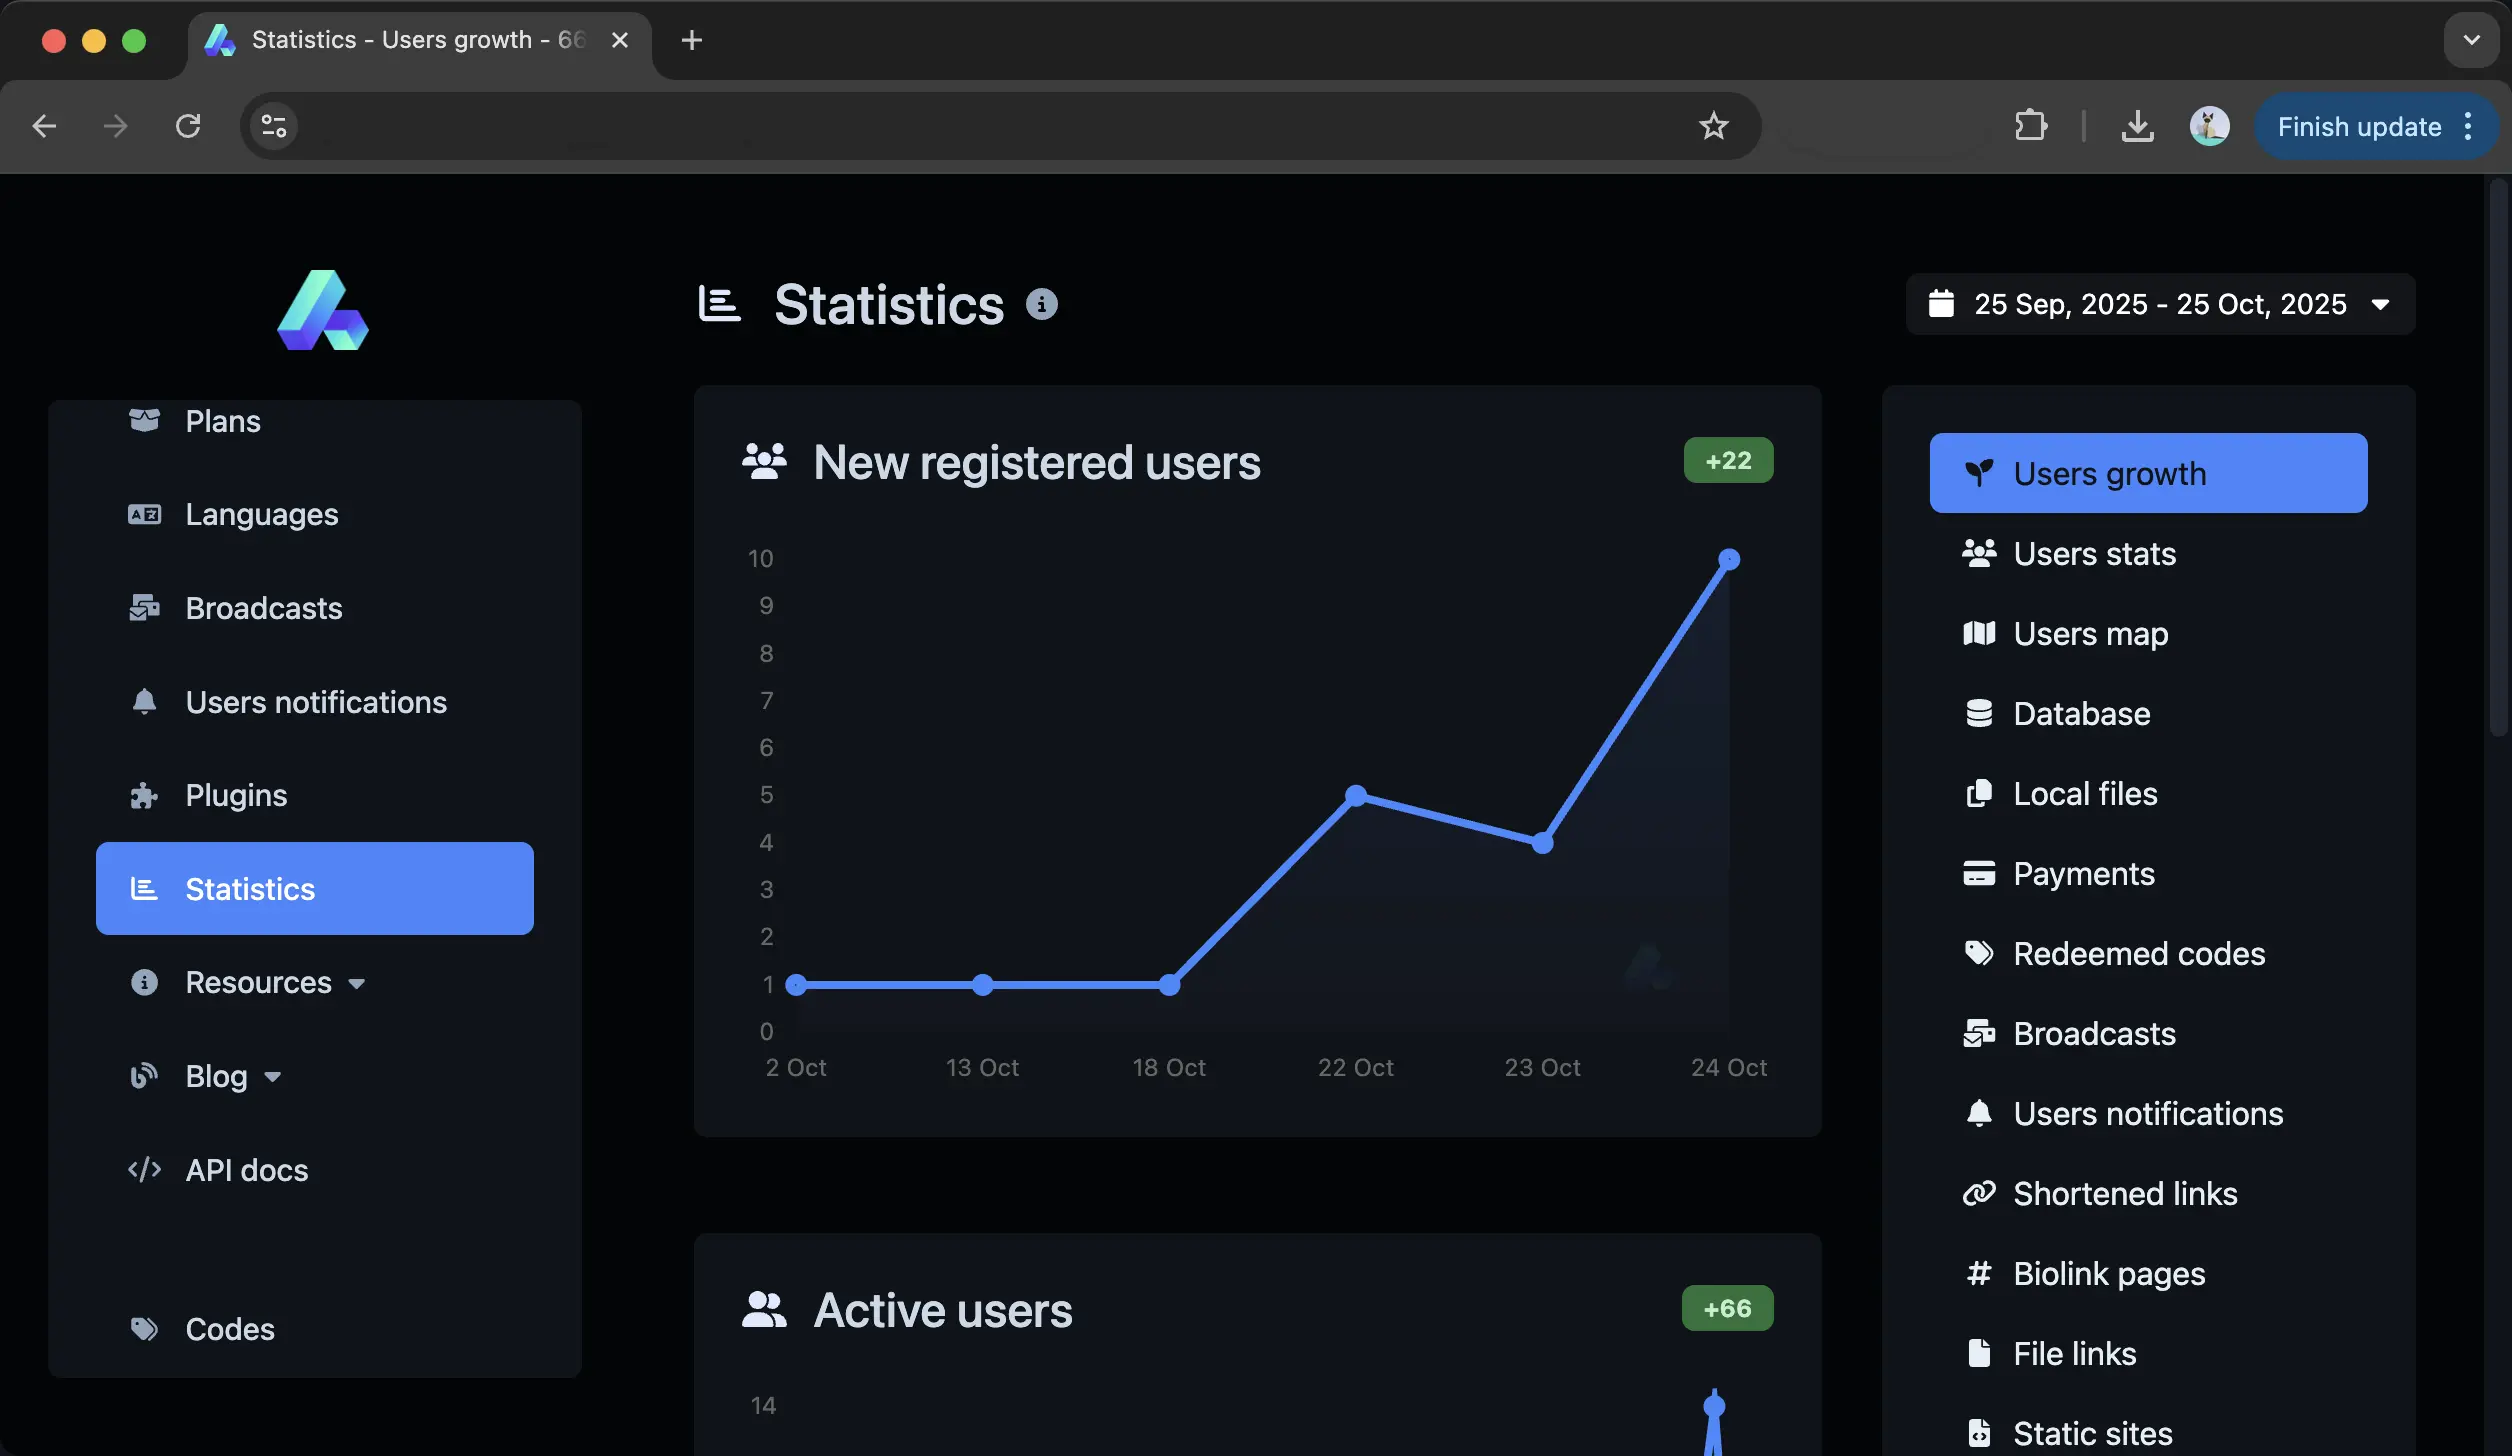Select the Plans sidebar icon
This screenshot has width=2512, height=1456.
[144, 420]
